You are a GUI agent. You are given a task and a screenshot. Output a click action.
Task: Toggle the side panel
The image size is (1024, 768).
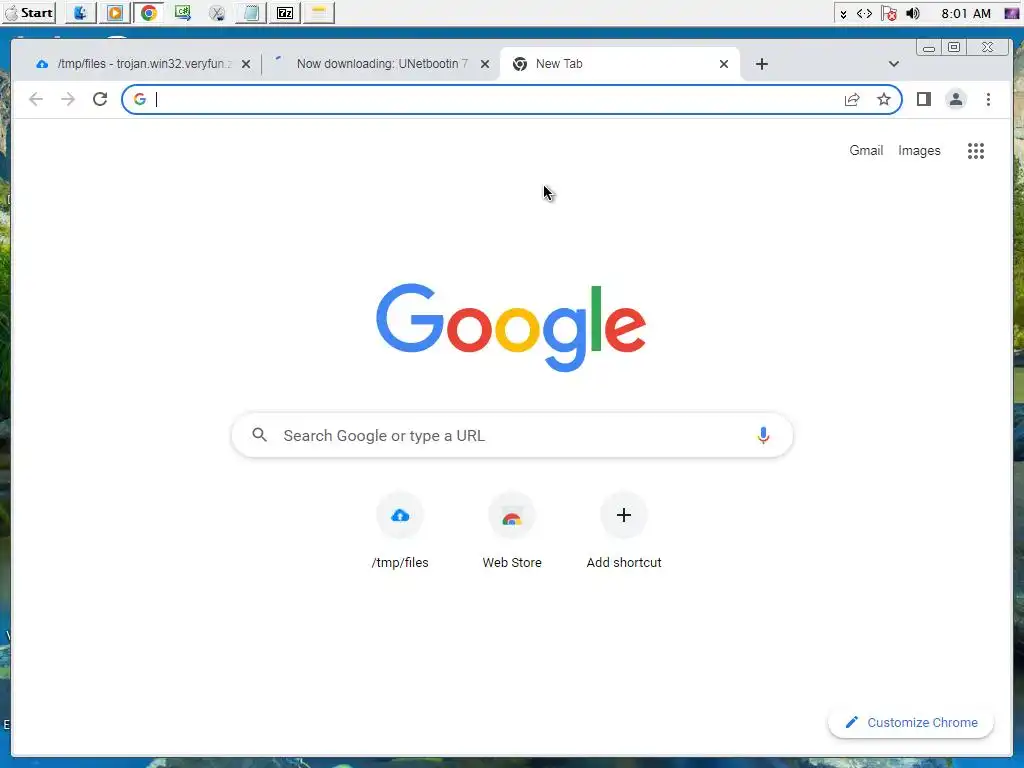(923, 99)
